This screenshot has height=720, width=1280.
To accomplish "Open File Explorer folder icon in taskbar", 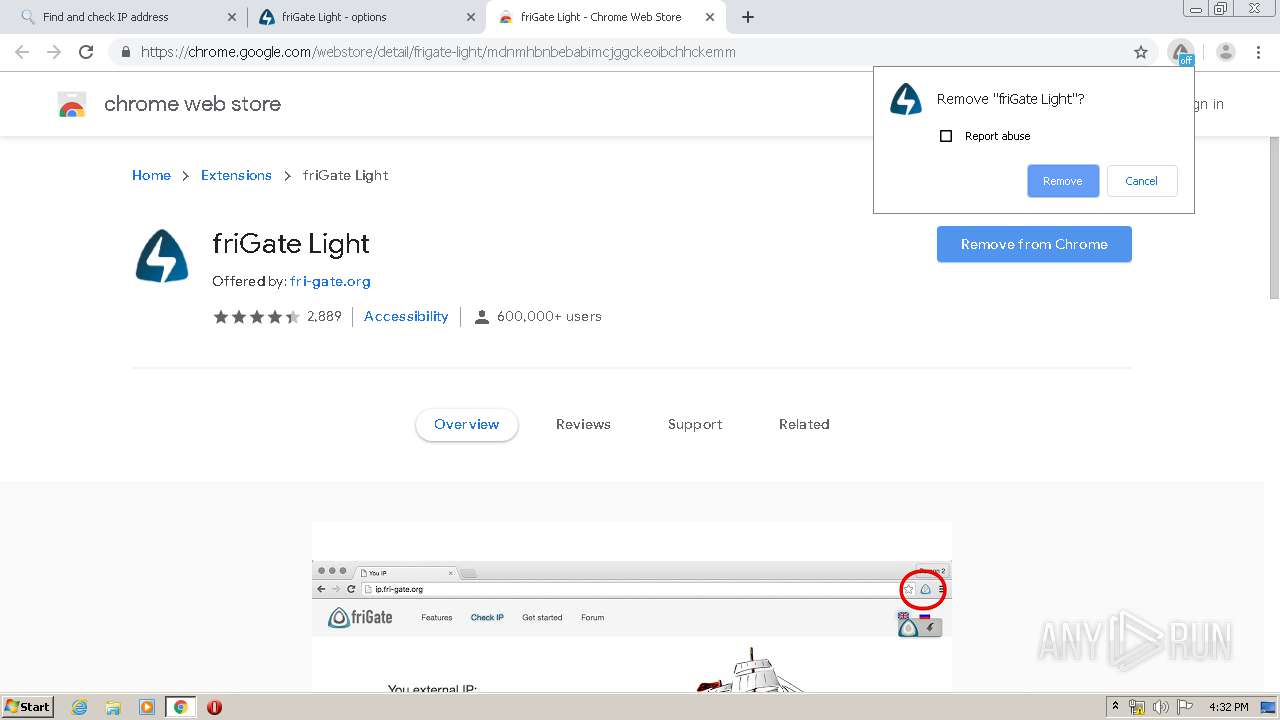I will pyautogui.click(x=113, y=707).
